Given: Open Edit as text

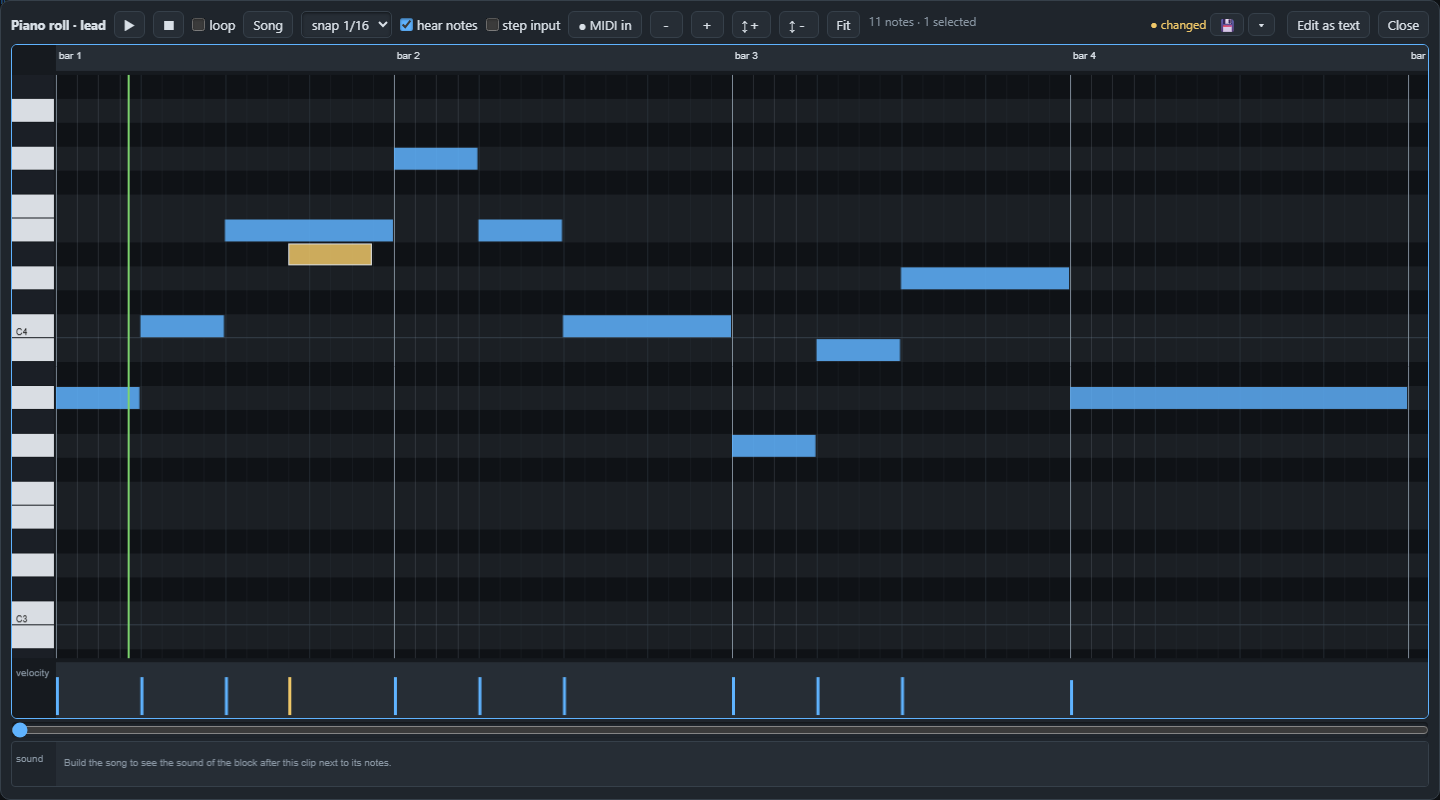Looking at the screenshot, I should pos(1328,25).
